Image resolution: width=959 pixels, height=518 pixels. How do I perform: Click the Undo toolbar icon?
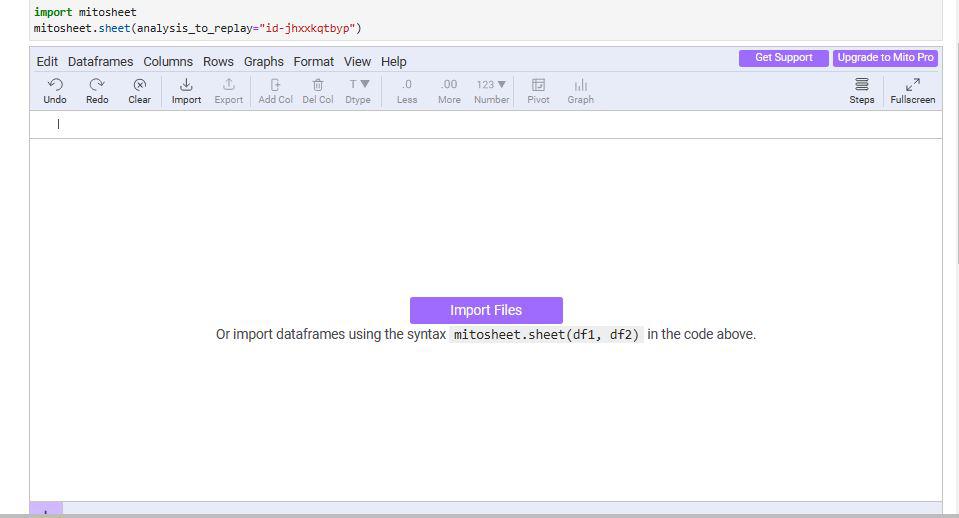coord(55,91)
